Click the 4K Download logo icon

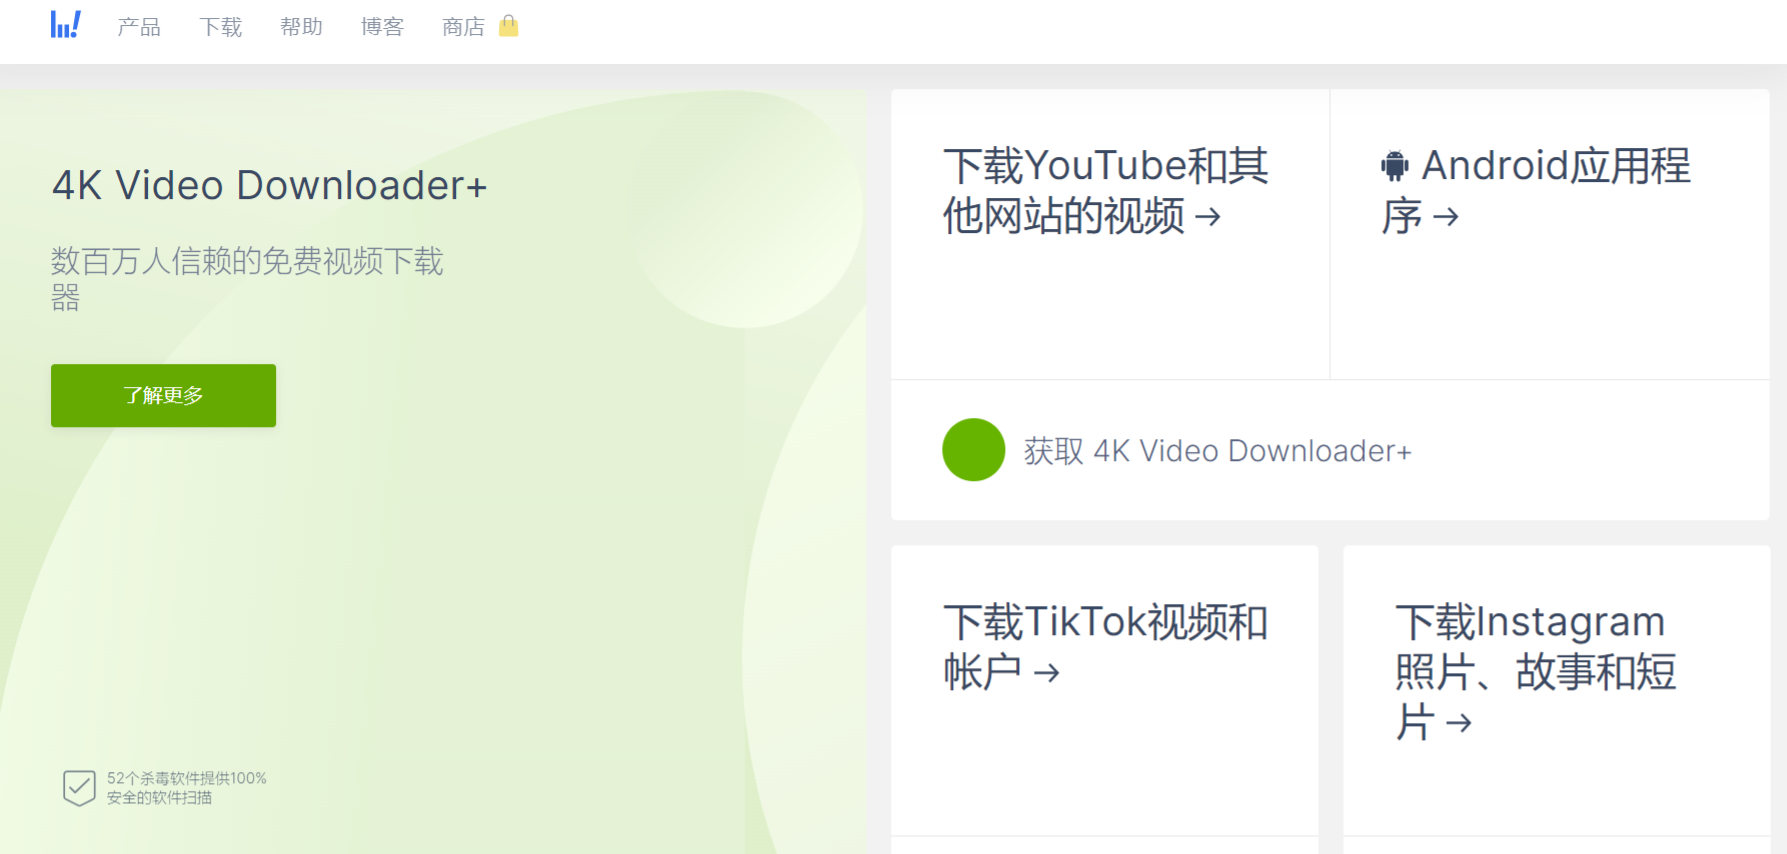[66, 25]
